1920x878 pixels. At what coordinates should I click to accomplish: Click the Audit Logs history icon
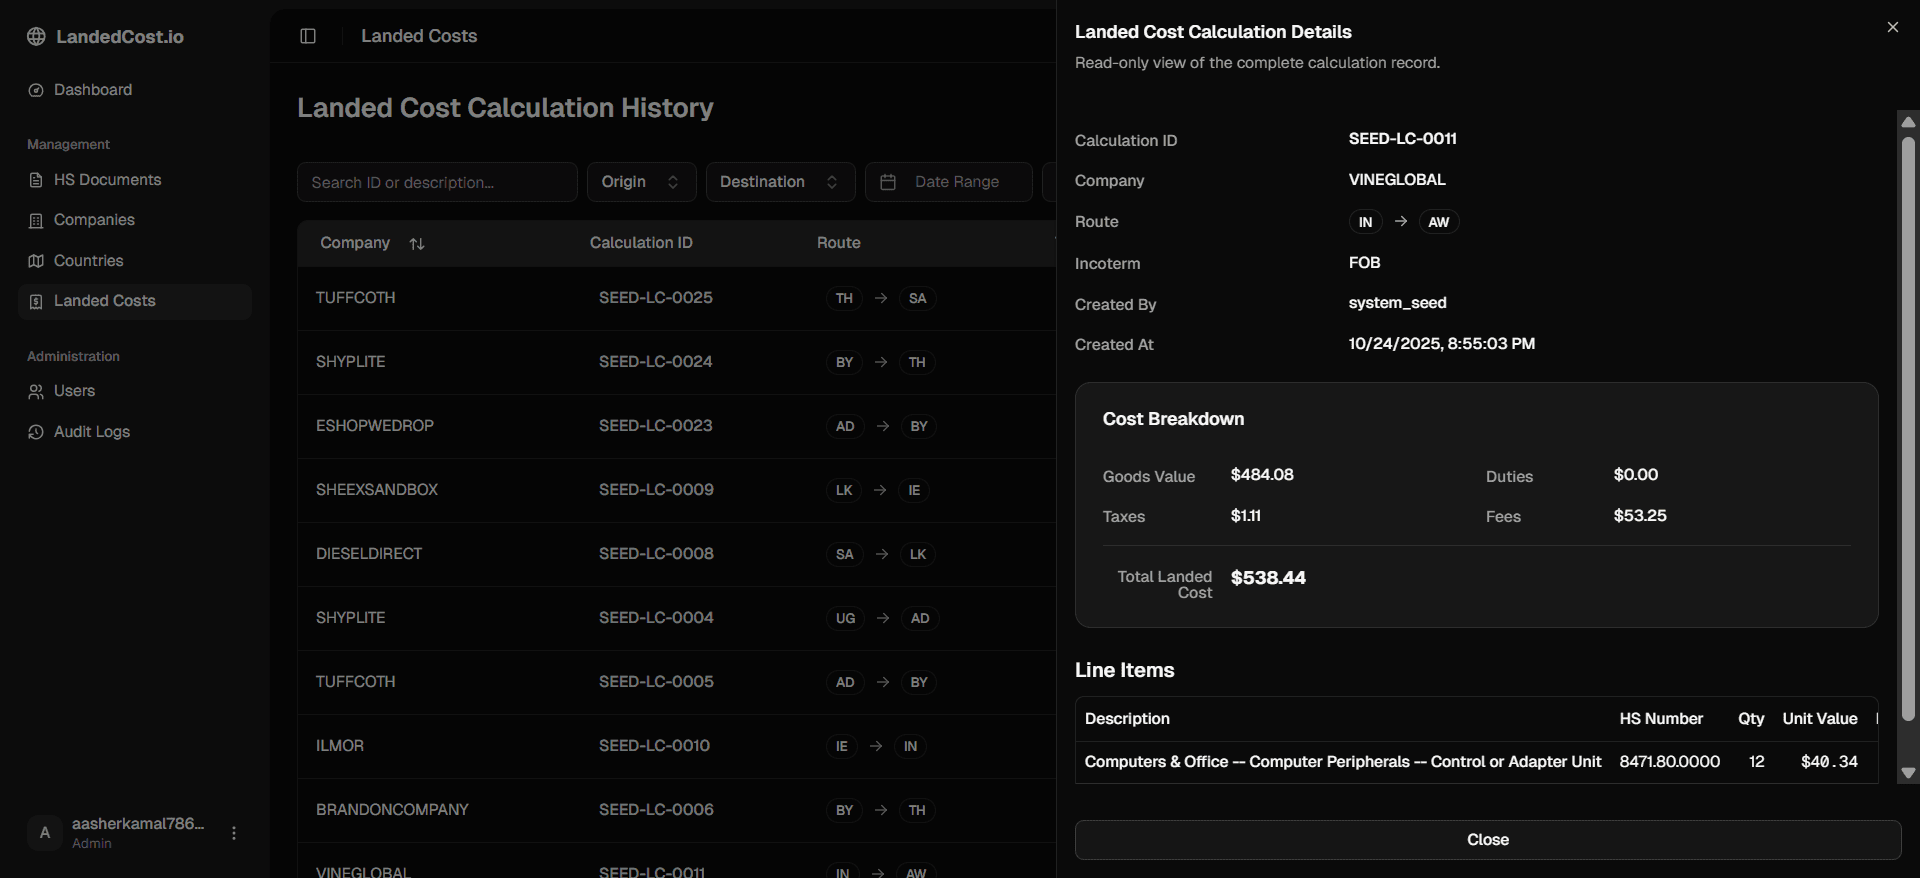(36, 432)
